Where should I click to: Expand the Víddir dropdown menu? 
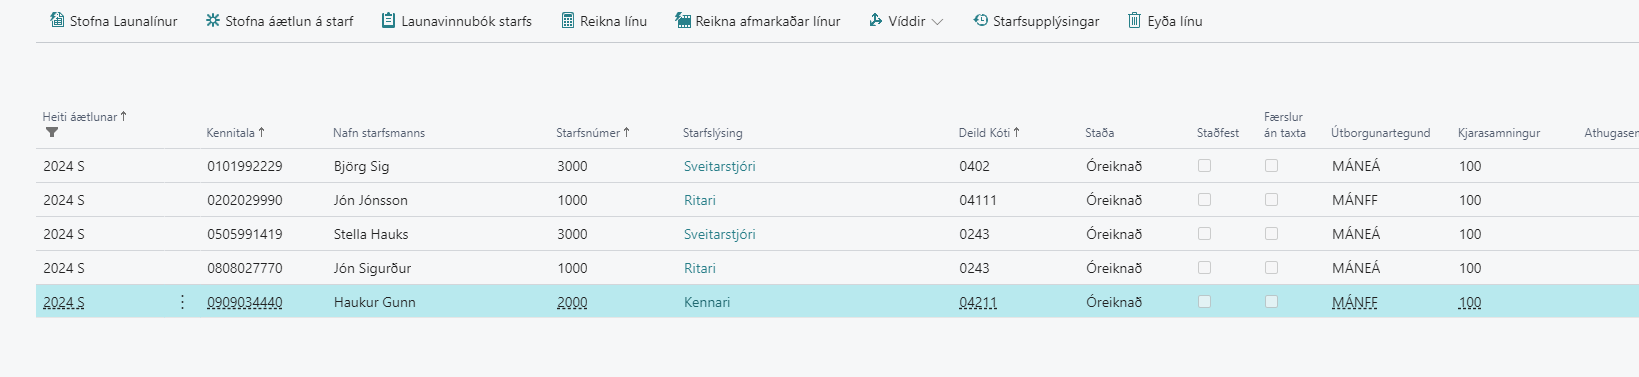905,21
